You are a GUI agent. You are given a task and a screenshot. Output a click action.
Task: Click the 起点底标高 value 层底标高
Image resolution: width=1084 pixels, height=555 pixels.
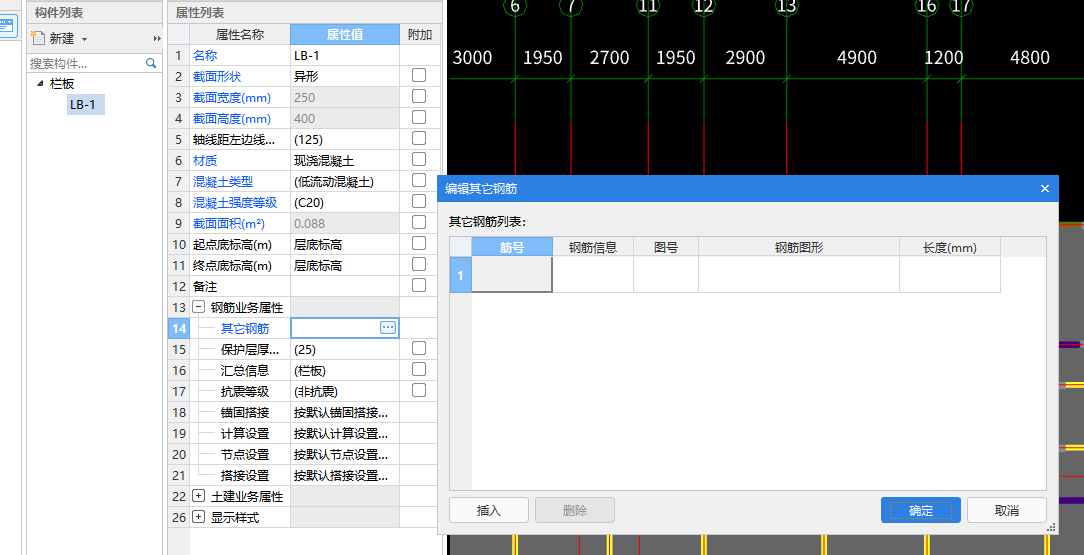[x=345, y=245]
